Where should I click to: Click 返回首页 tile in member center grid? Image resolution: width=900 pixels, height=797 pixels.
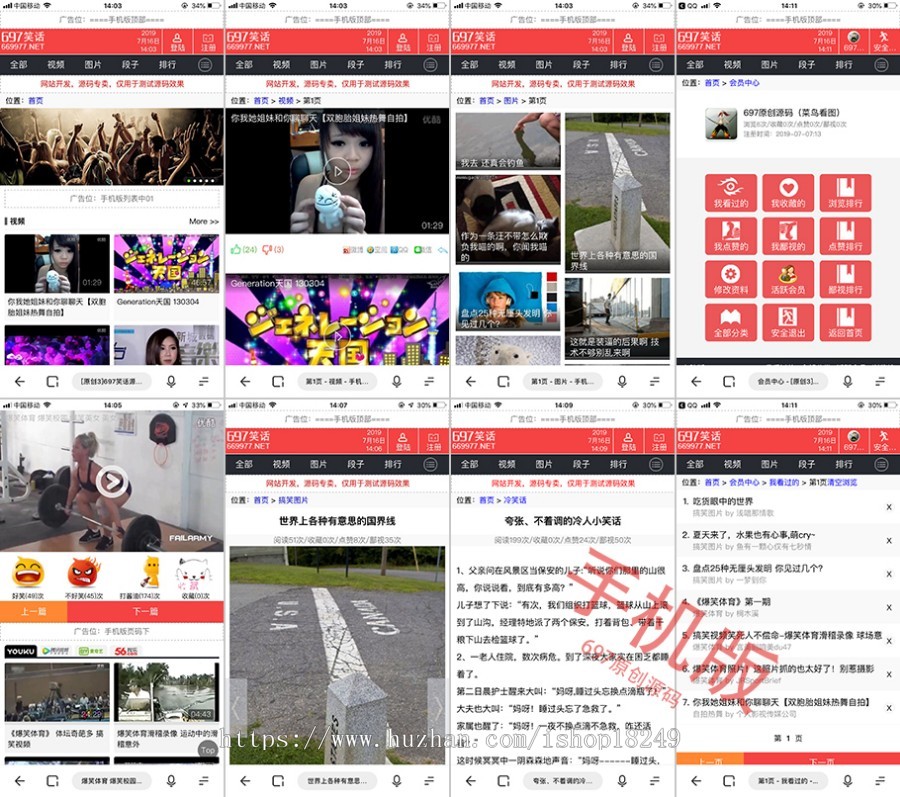[x=845, y=322]
